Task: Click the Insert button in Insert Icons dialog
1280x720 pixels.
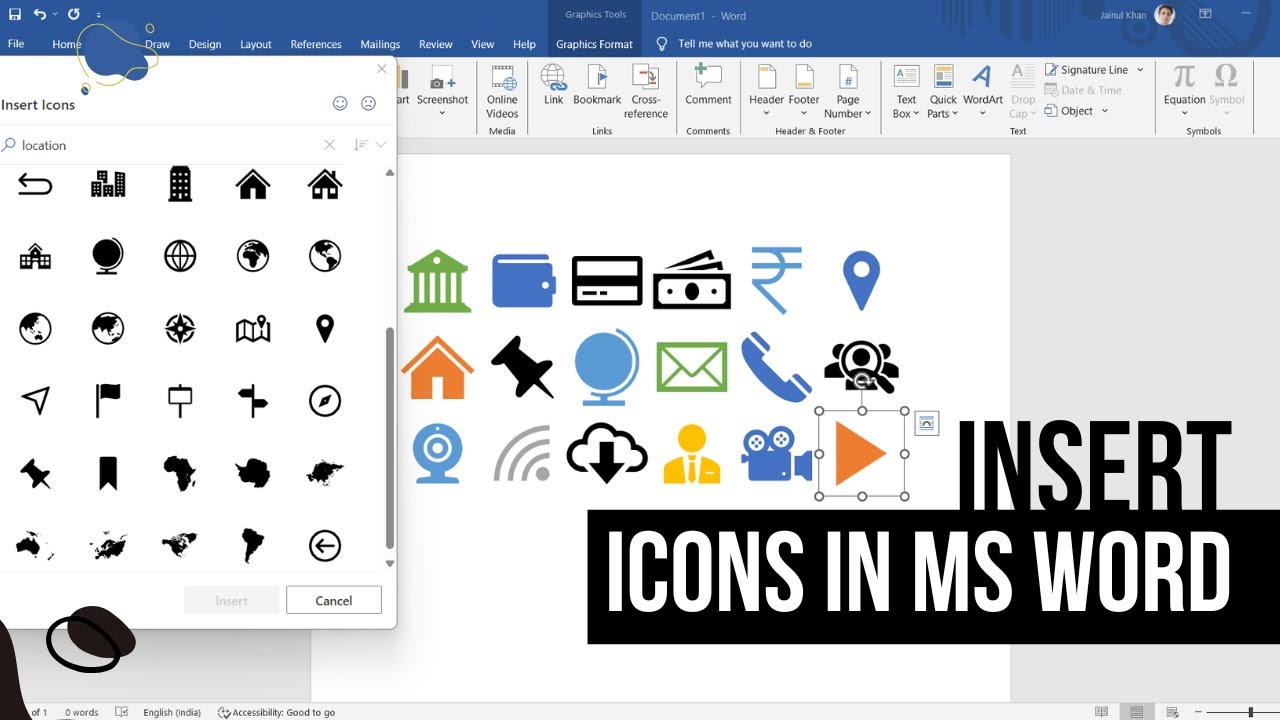Action: [x=232, y=601]
